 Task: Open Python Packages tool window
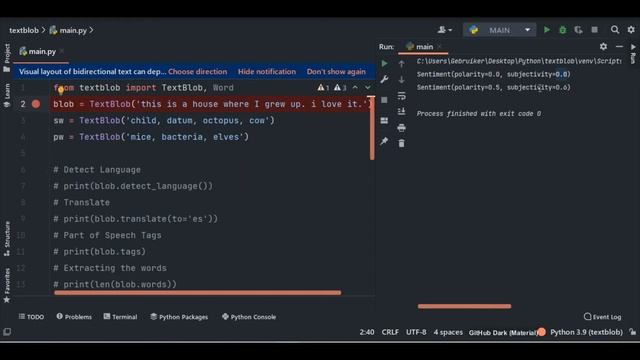(x=179, y=317)
